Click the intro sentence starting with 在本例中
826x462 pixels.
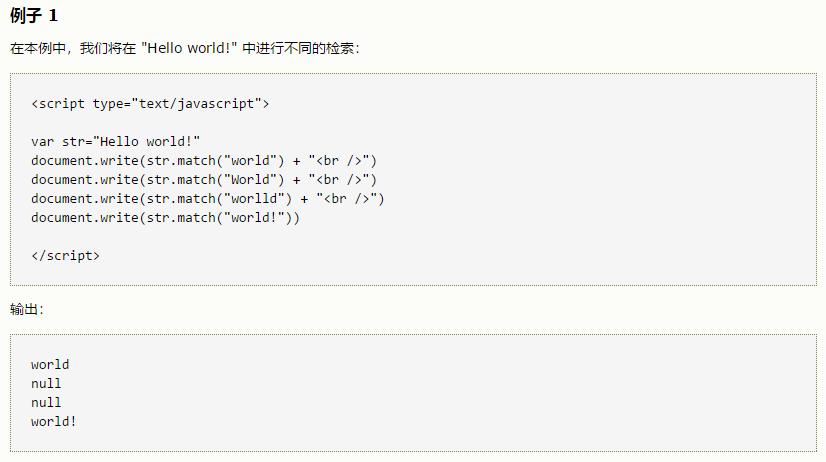coord(184,48)
